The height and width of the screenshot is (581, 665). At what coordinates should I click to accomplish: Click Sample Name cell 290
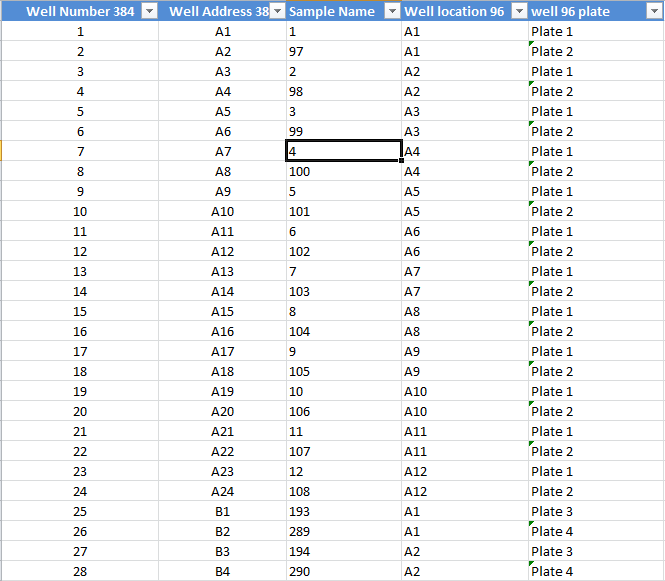(x=344, y=571)
